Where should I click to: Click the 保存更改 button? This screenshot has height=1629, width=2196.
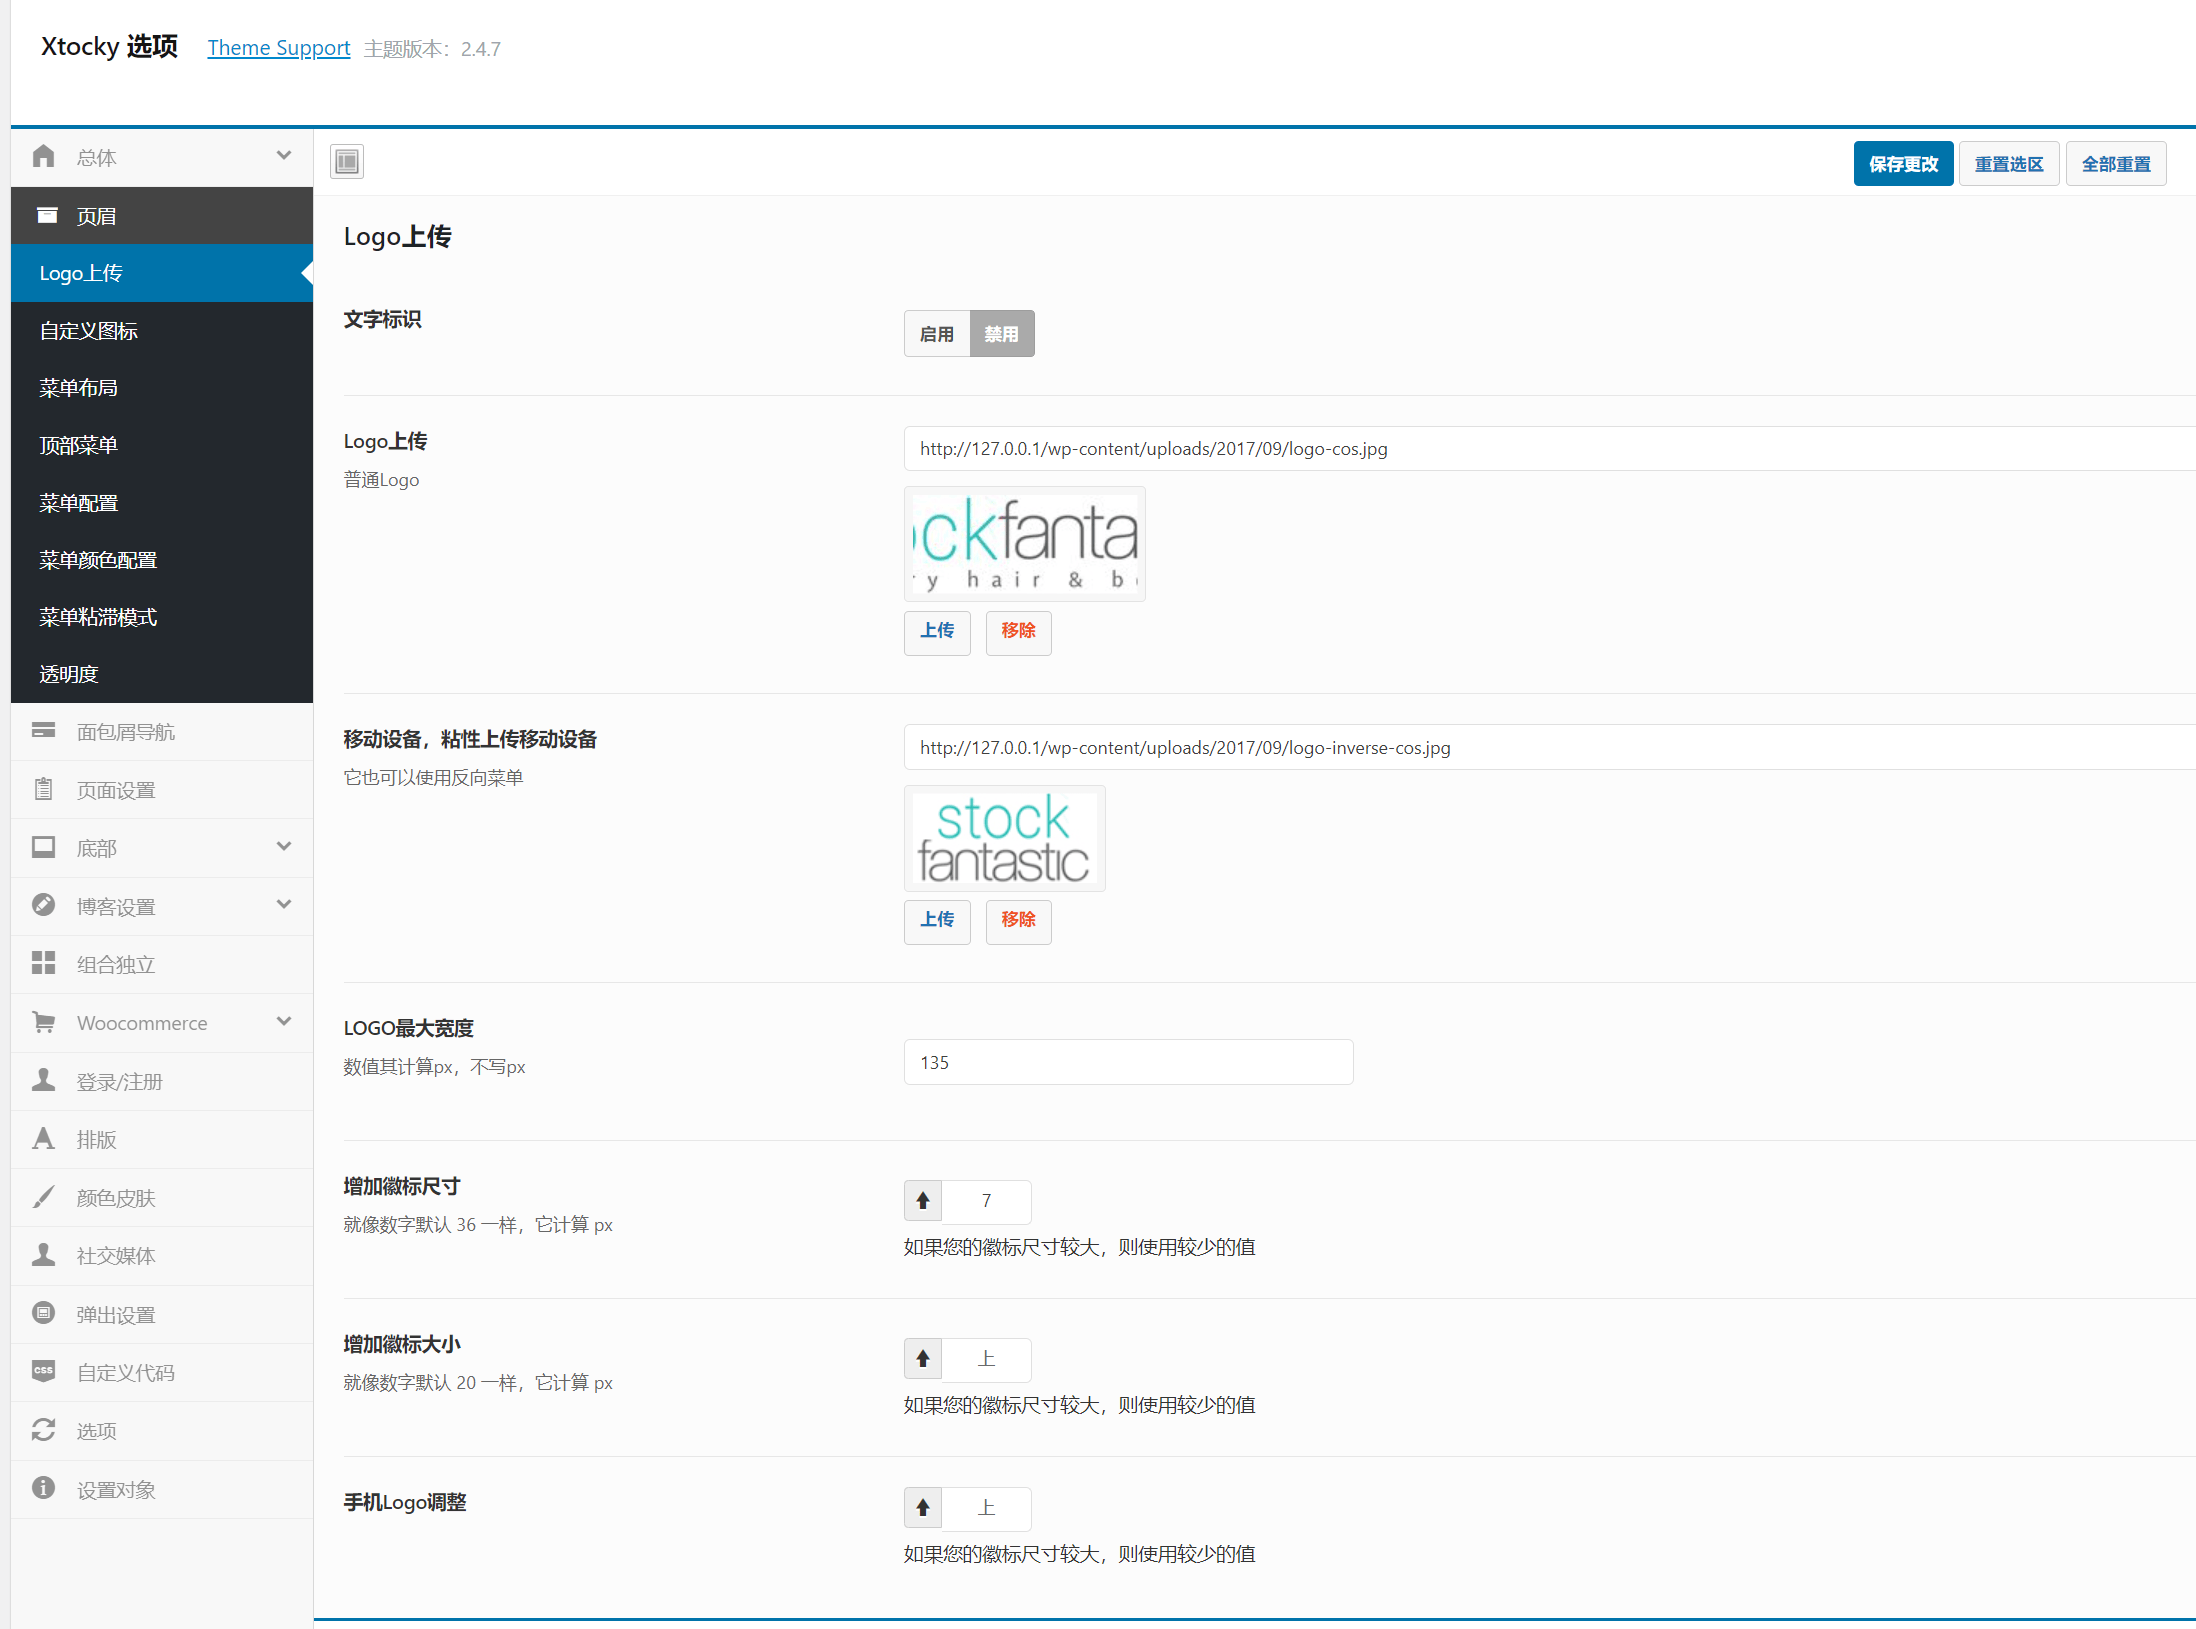point(1903,164)
